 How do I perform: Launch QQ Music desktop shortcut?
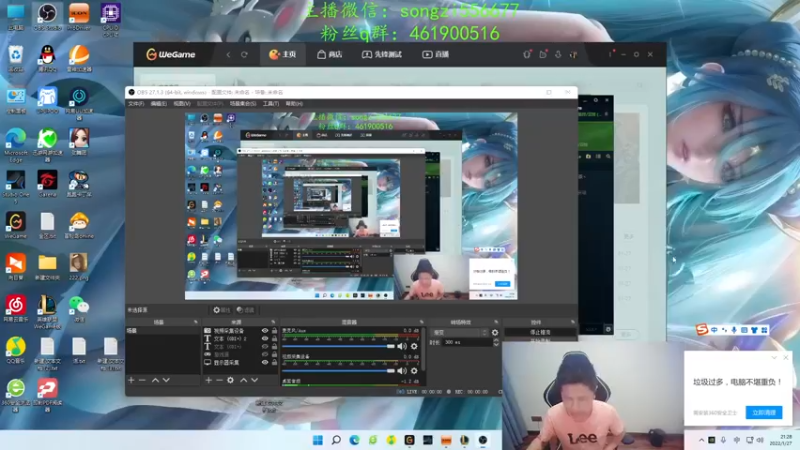16,351
